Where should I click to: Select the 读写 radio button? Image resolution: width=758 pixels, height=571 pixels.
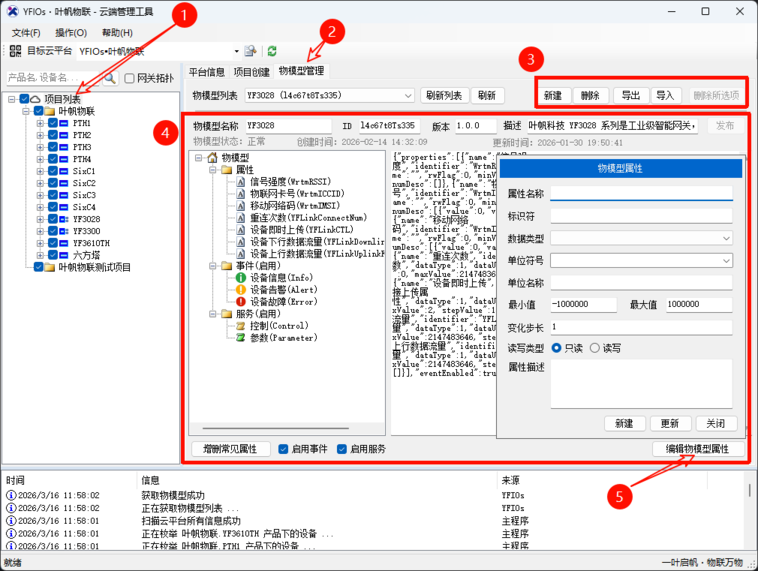(595, 348)
